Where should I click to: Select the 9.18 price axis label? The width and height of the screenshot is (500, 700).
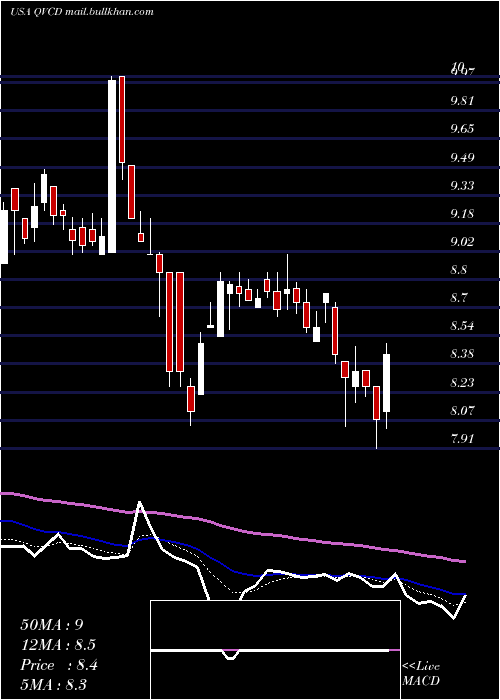pyautogui.click(x=462, y=214)
